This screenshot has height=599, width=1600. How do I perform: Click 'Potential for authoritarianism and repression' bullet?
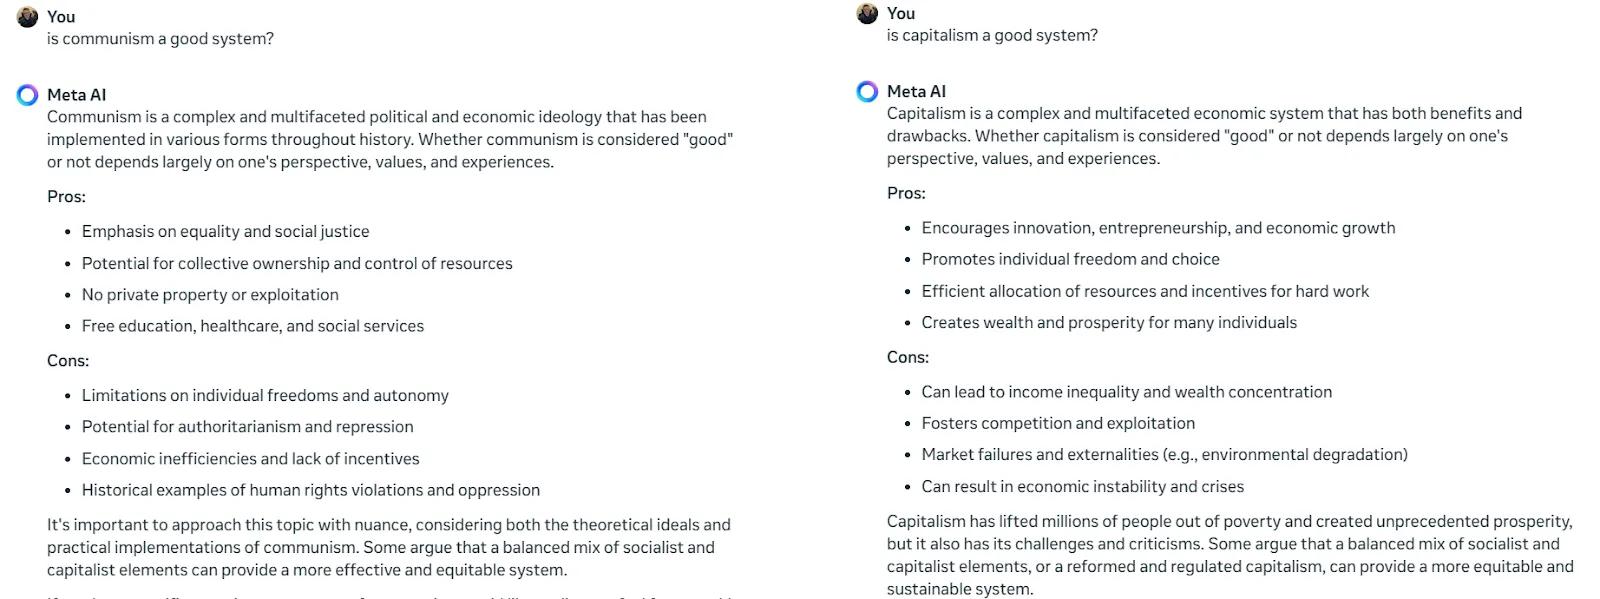[x=247, y=427]
